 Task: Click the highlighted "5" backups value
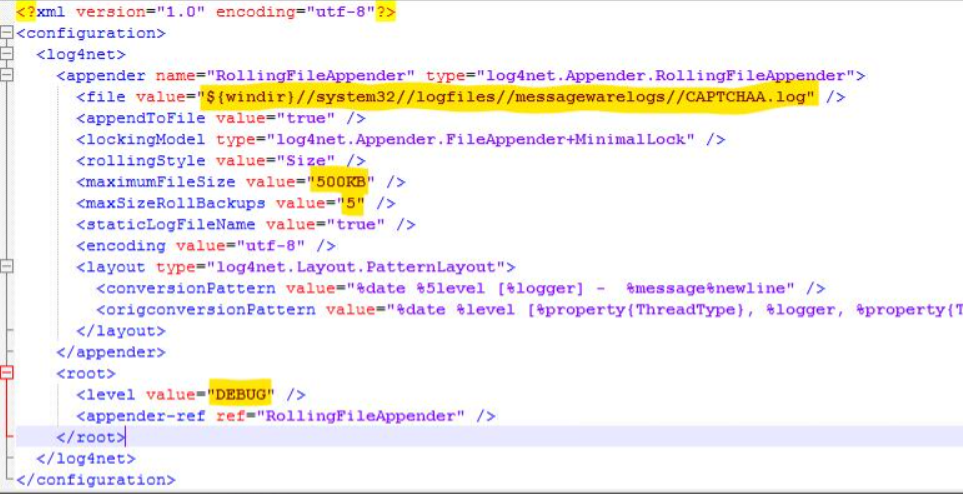[351, 203]
